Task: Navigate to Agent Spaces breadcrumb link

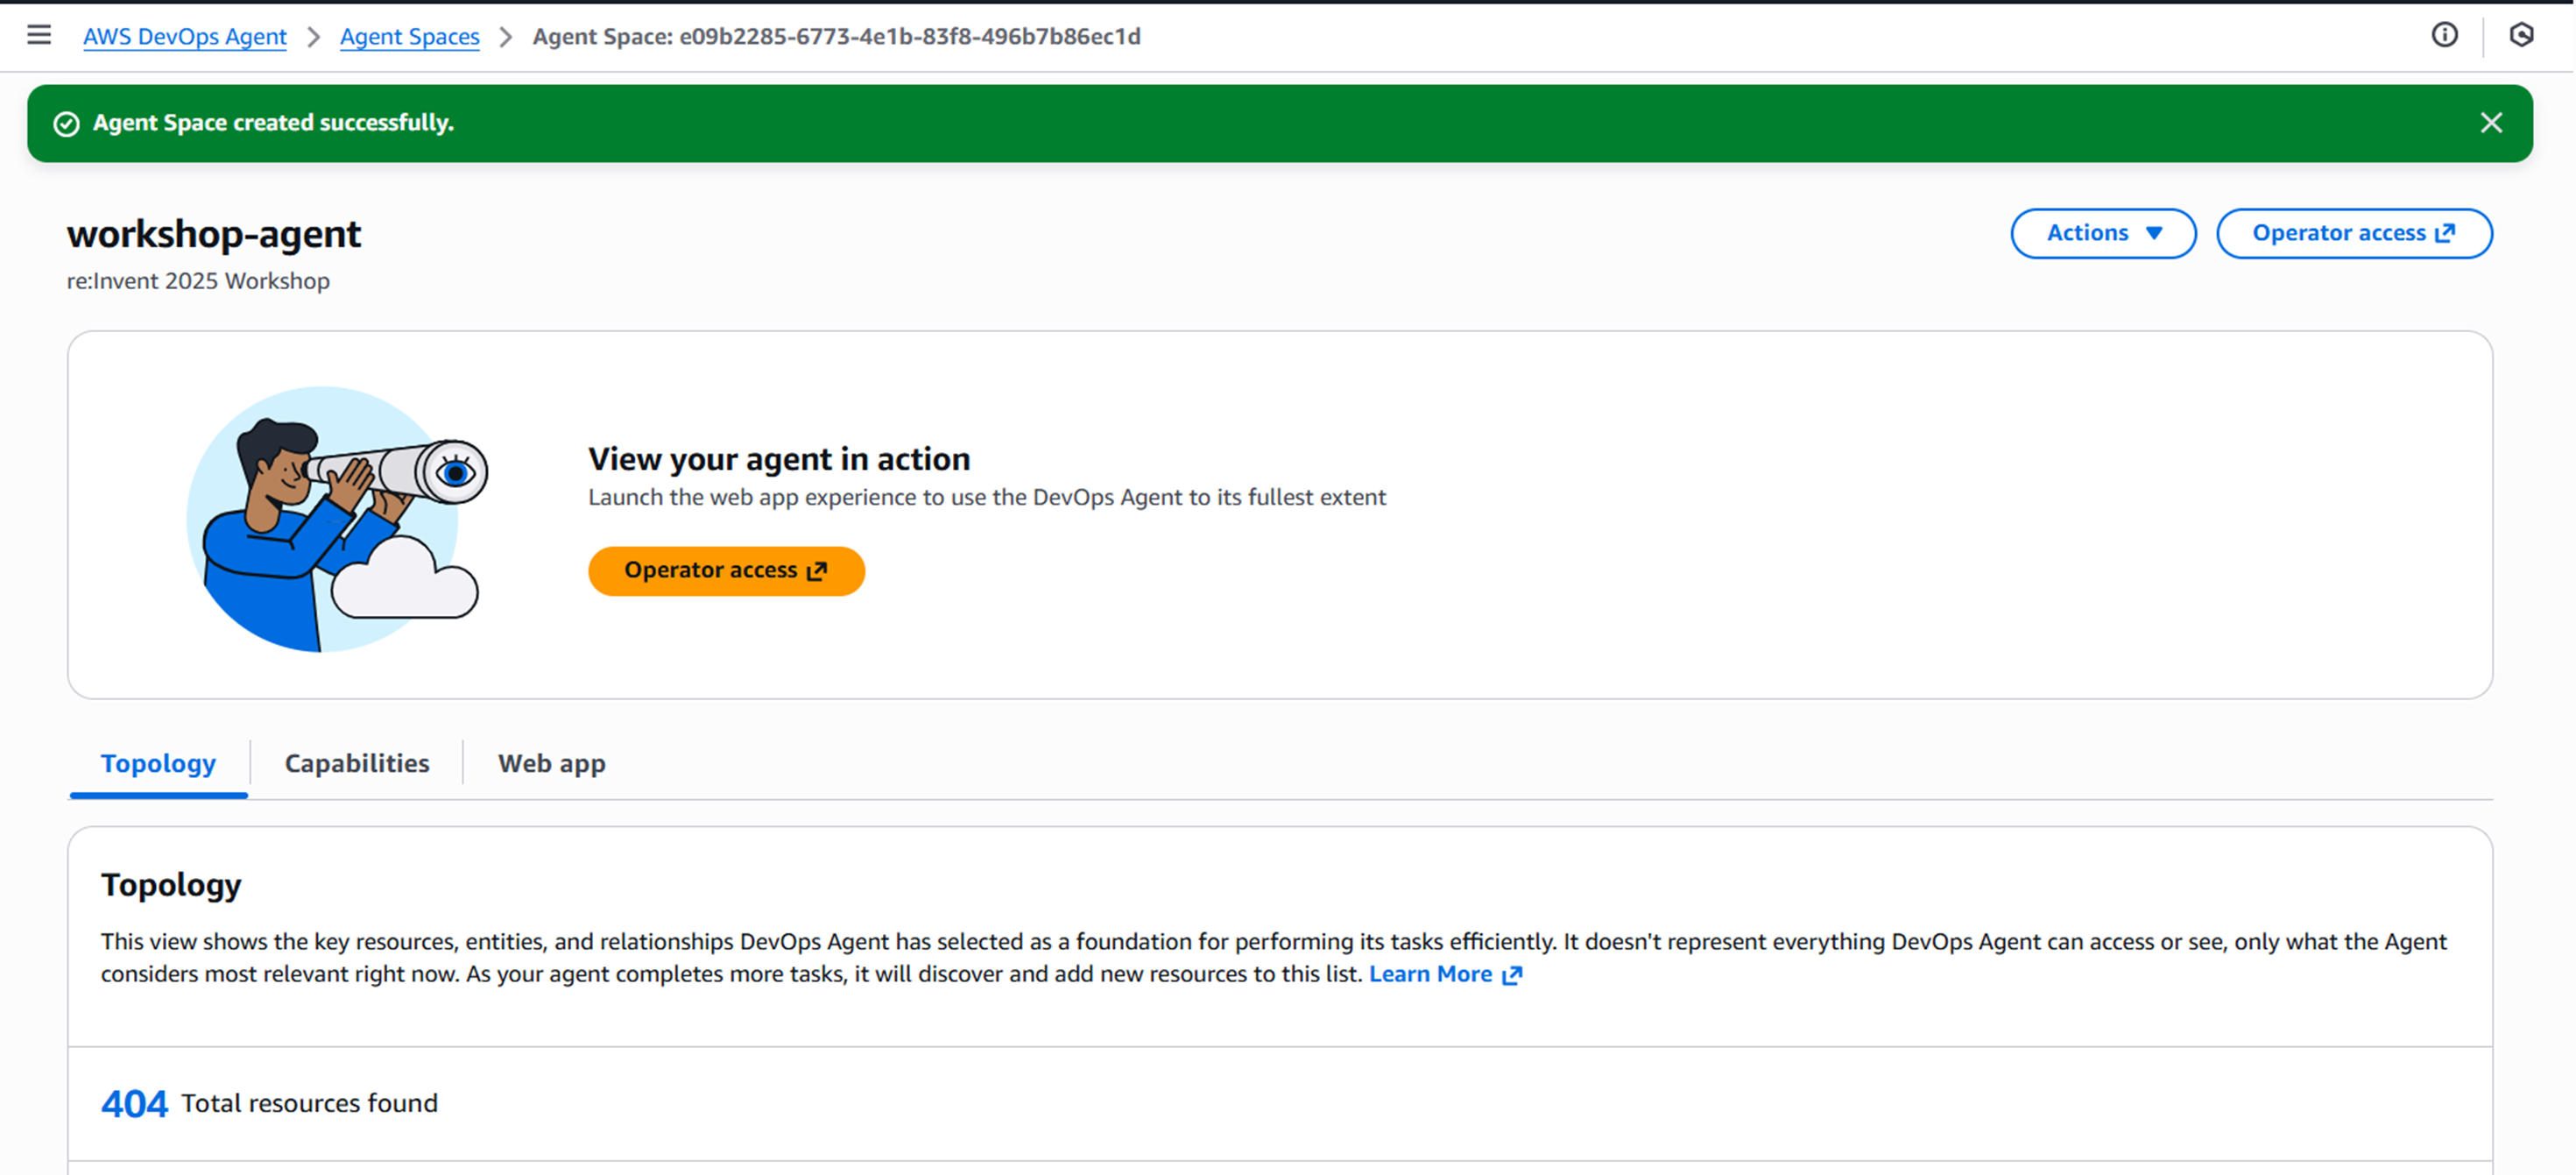Action: (409, 37)
